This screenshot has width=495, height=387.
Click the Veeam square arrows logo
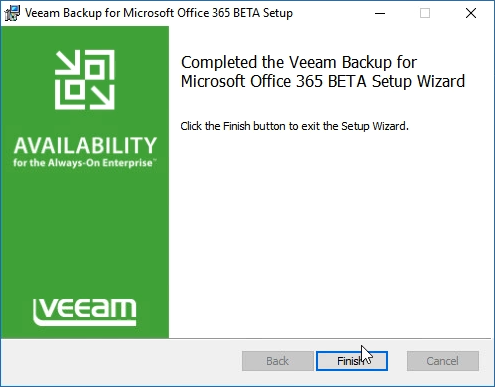click(x=85, y=80)
